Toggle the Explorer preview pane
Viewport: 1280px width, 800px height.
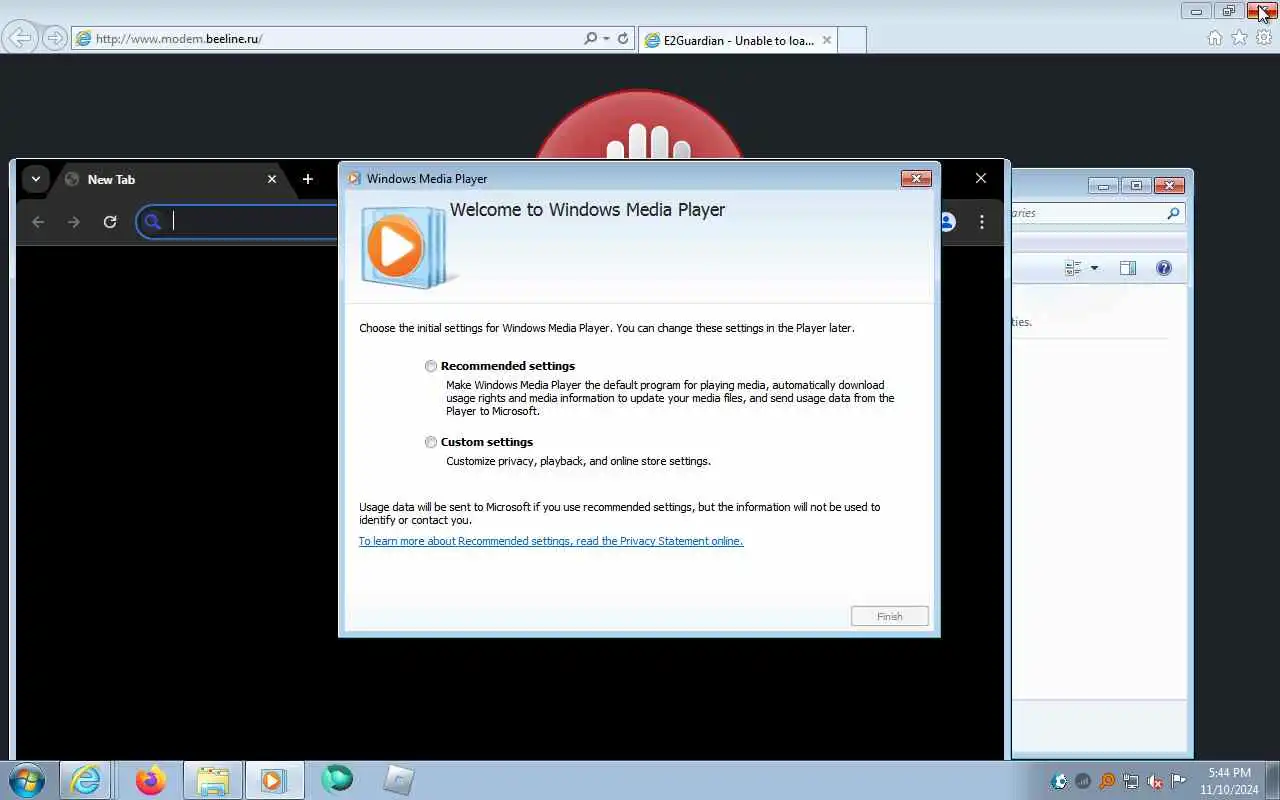click(1128, 268)
